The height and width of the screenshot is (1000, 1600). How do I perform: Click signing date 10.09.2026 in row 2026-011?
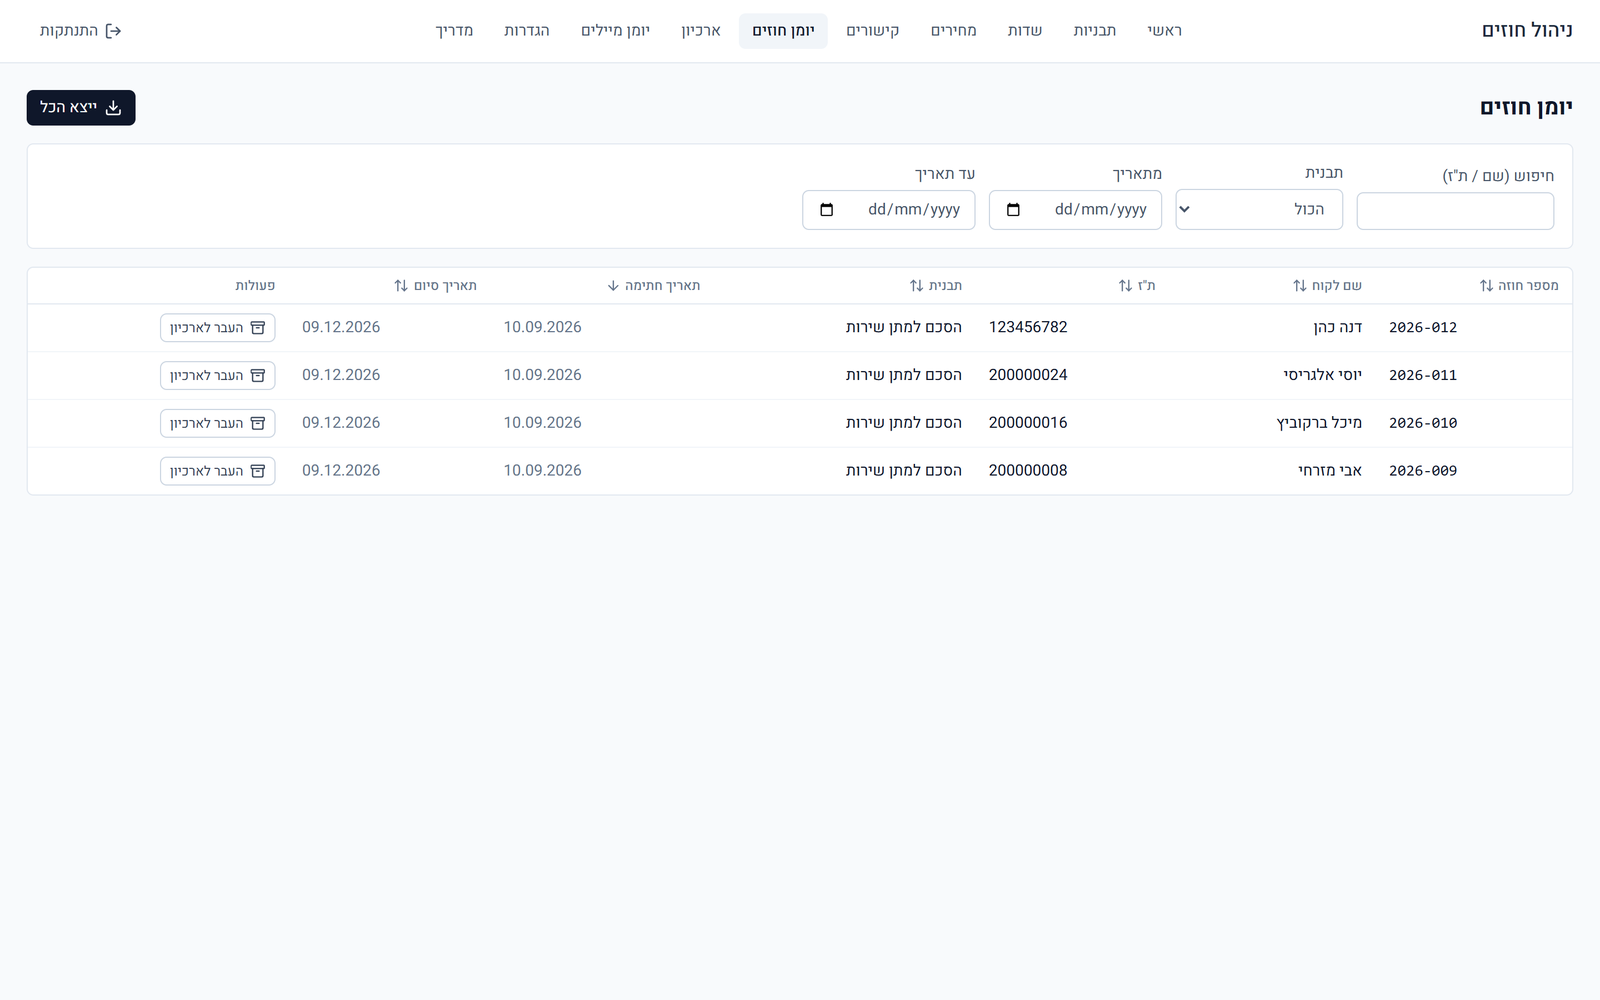click(x=542, y=376)
